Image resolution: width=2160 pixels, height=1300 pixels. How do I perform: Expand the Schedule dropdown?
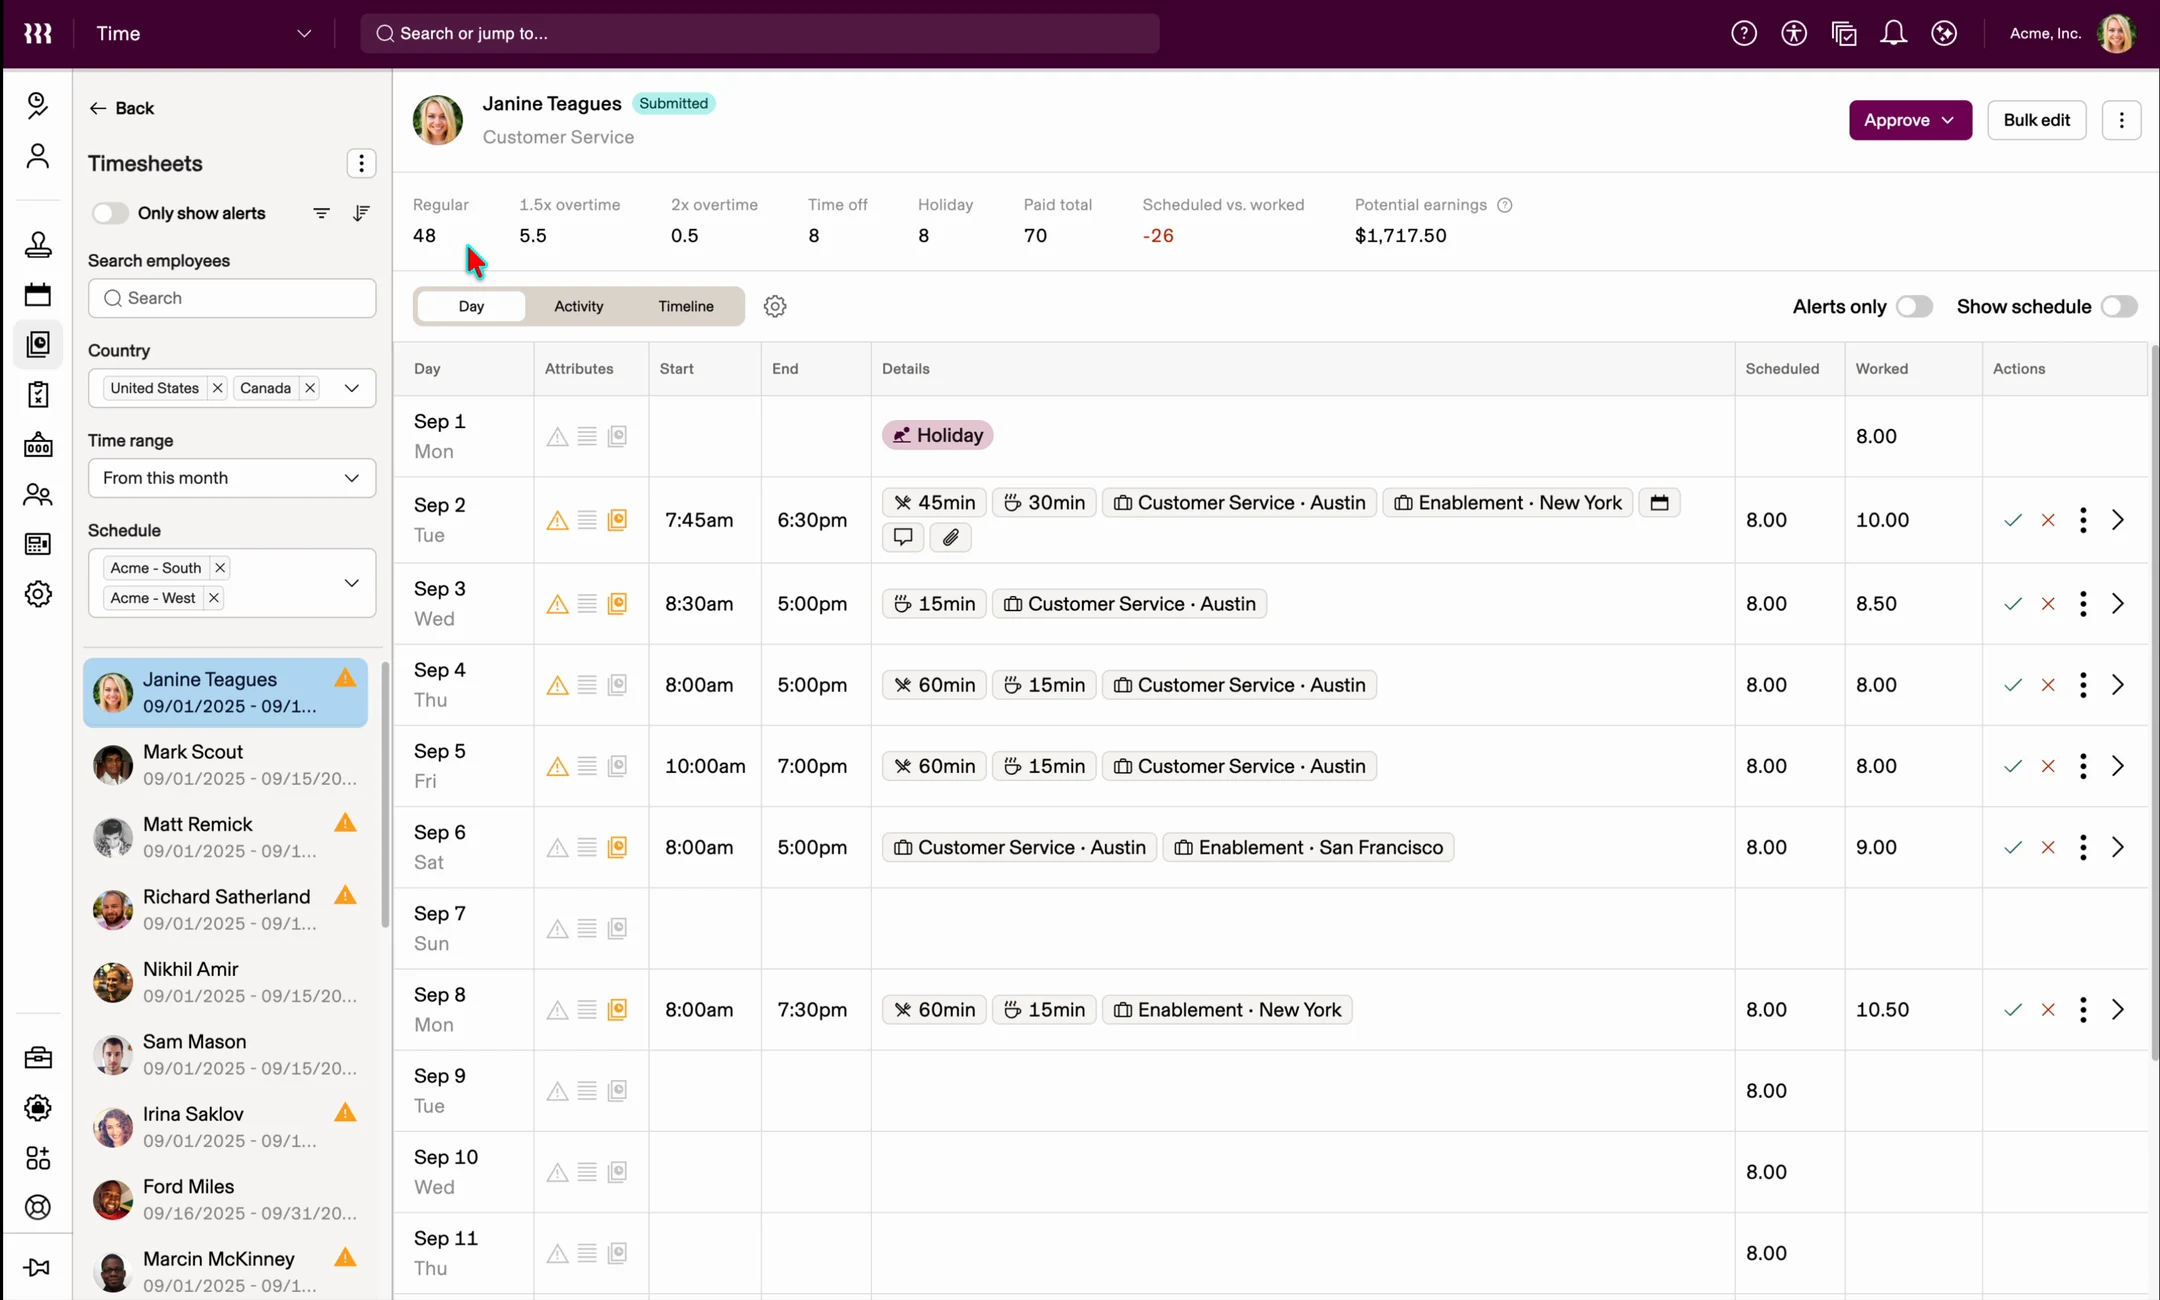[351, 583]
